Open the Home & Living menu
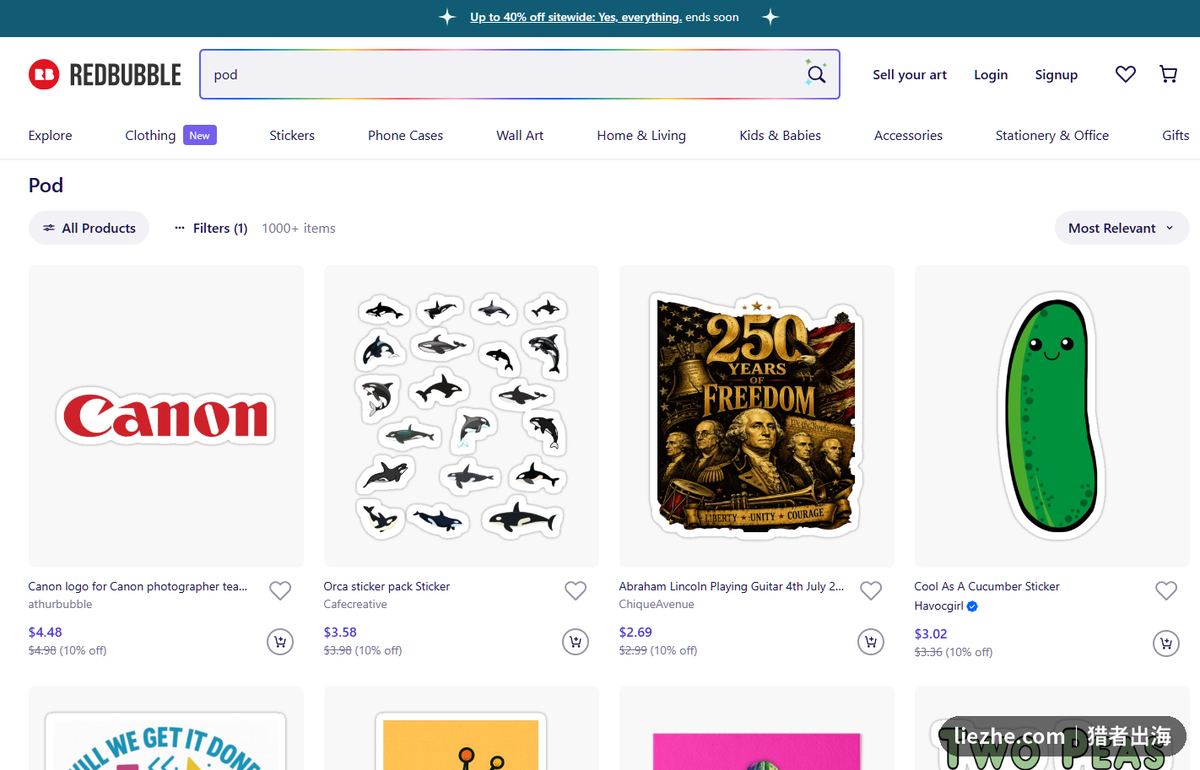 click(641, 135)
